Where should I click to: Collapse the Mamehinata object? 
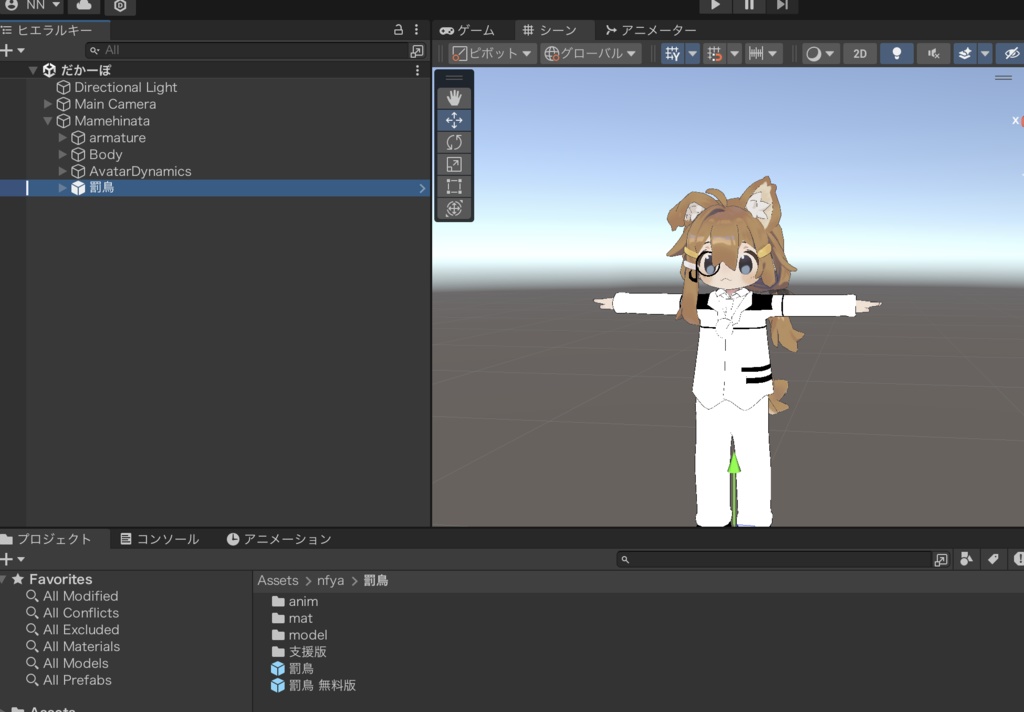pyautogui.click(x=48, y=121)
